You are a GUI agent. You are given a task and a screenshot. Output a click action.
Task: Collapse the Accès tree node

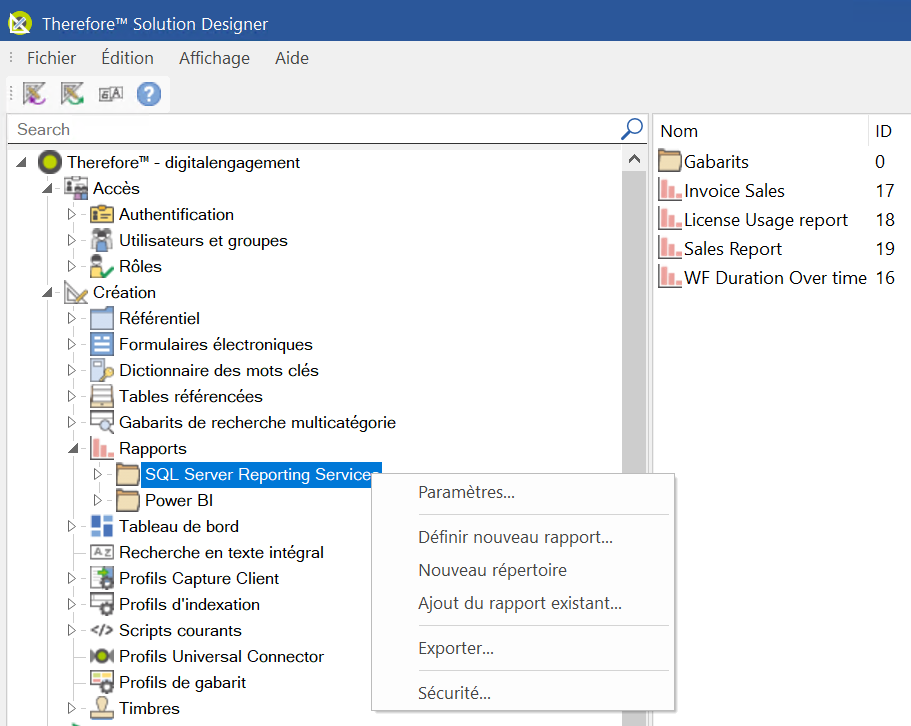(x=48, y=188)
